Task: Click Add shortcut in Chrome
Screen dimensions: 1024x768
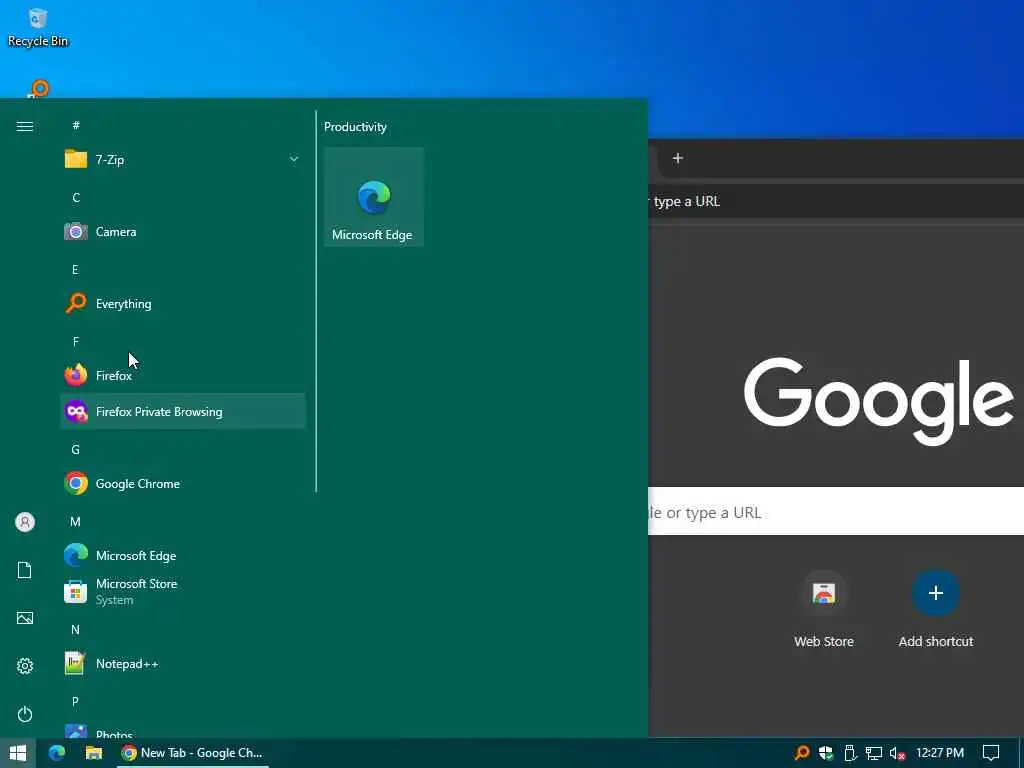Action: tap(936, 610)
